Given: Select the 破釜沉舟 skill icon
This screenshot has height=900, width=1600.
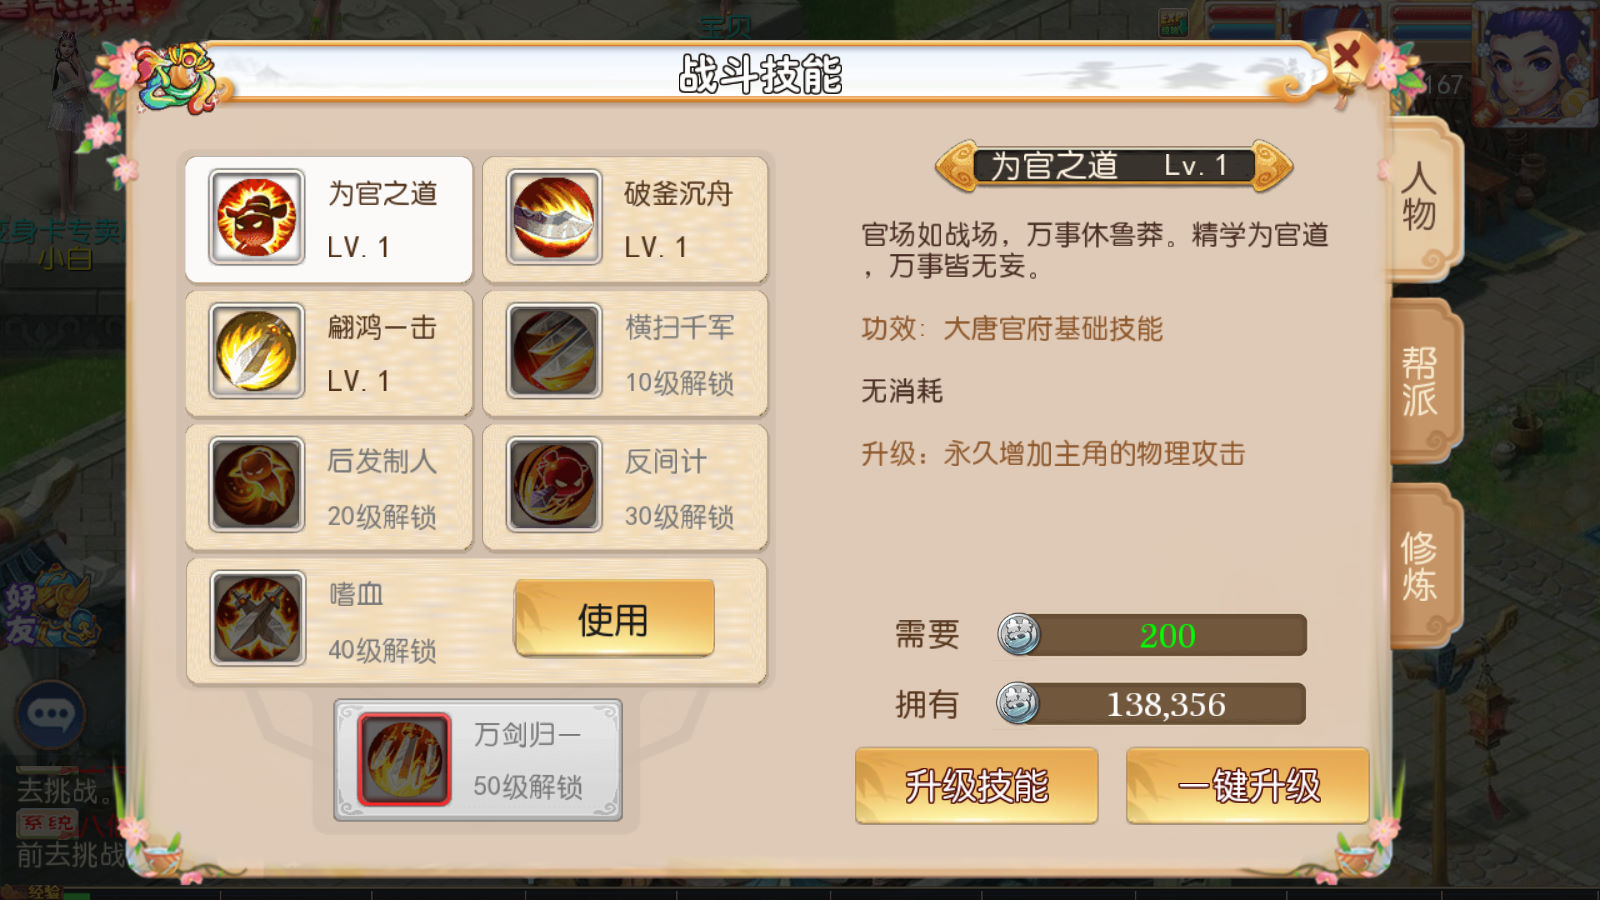Looking at the screenshot, I should pyautogui.click(x=554, y=217).
